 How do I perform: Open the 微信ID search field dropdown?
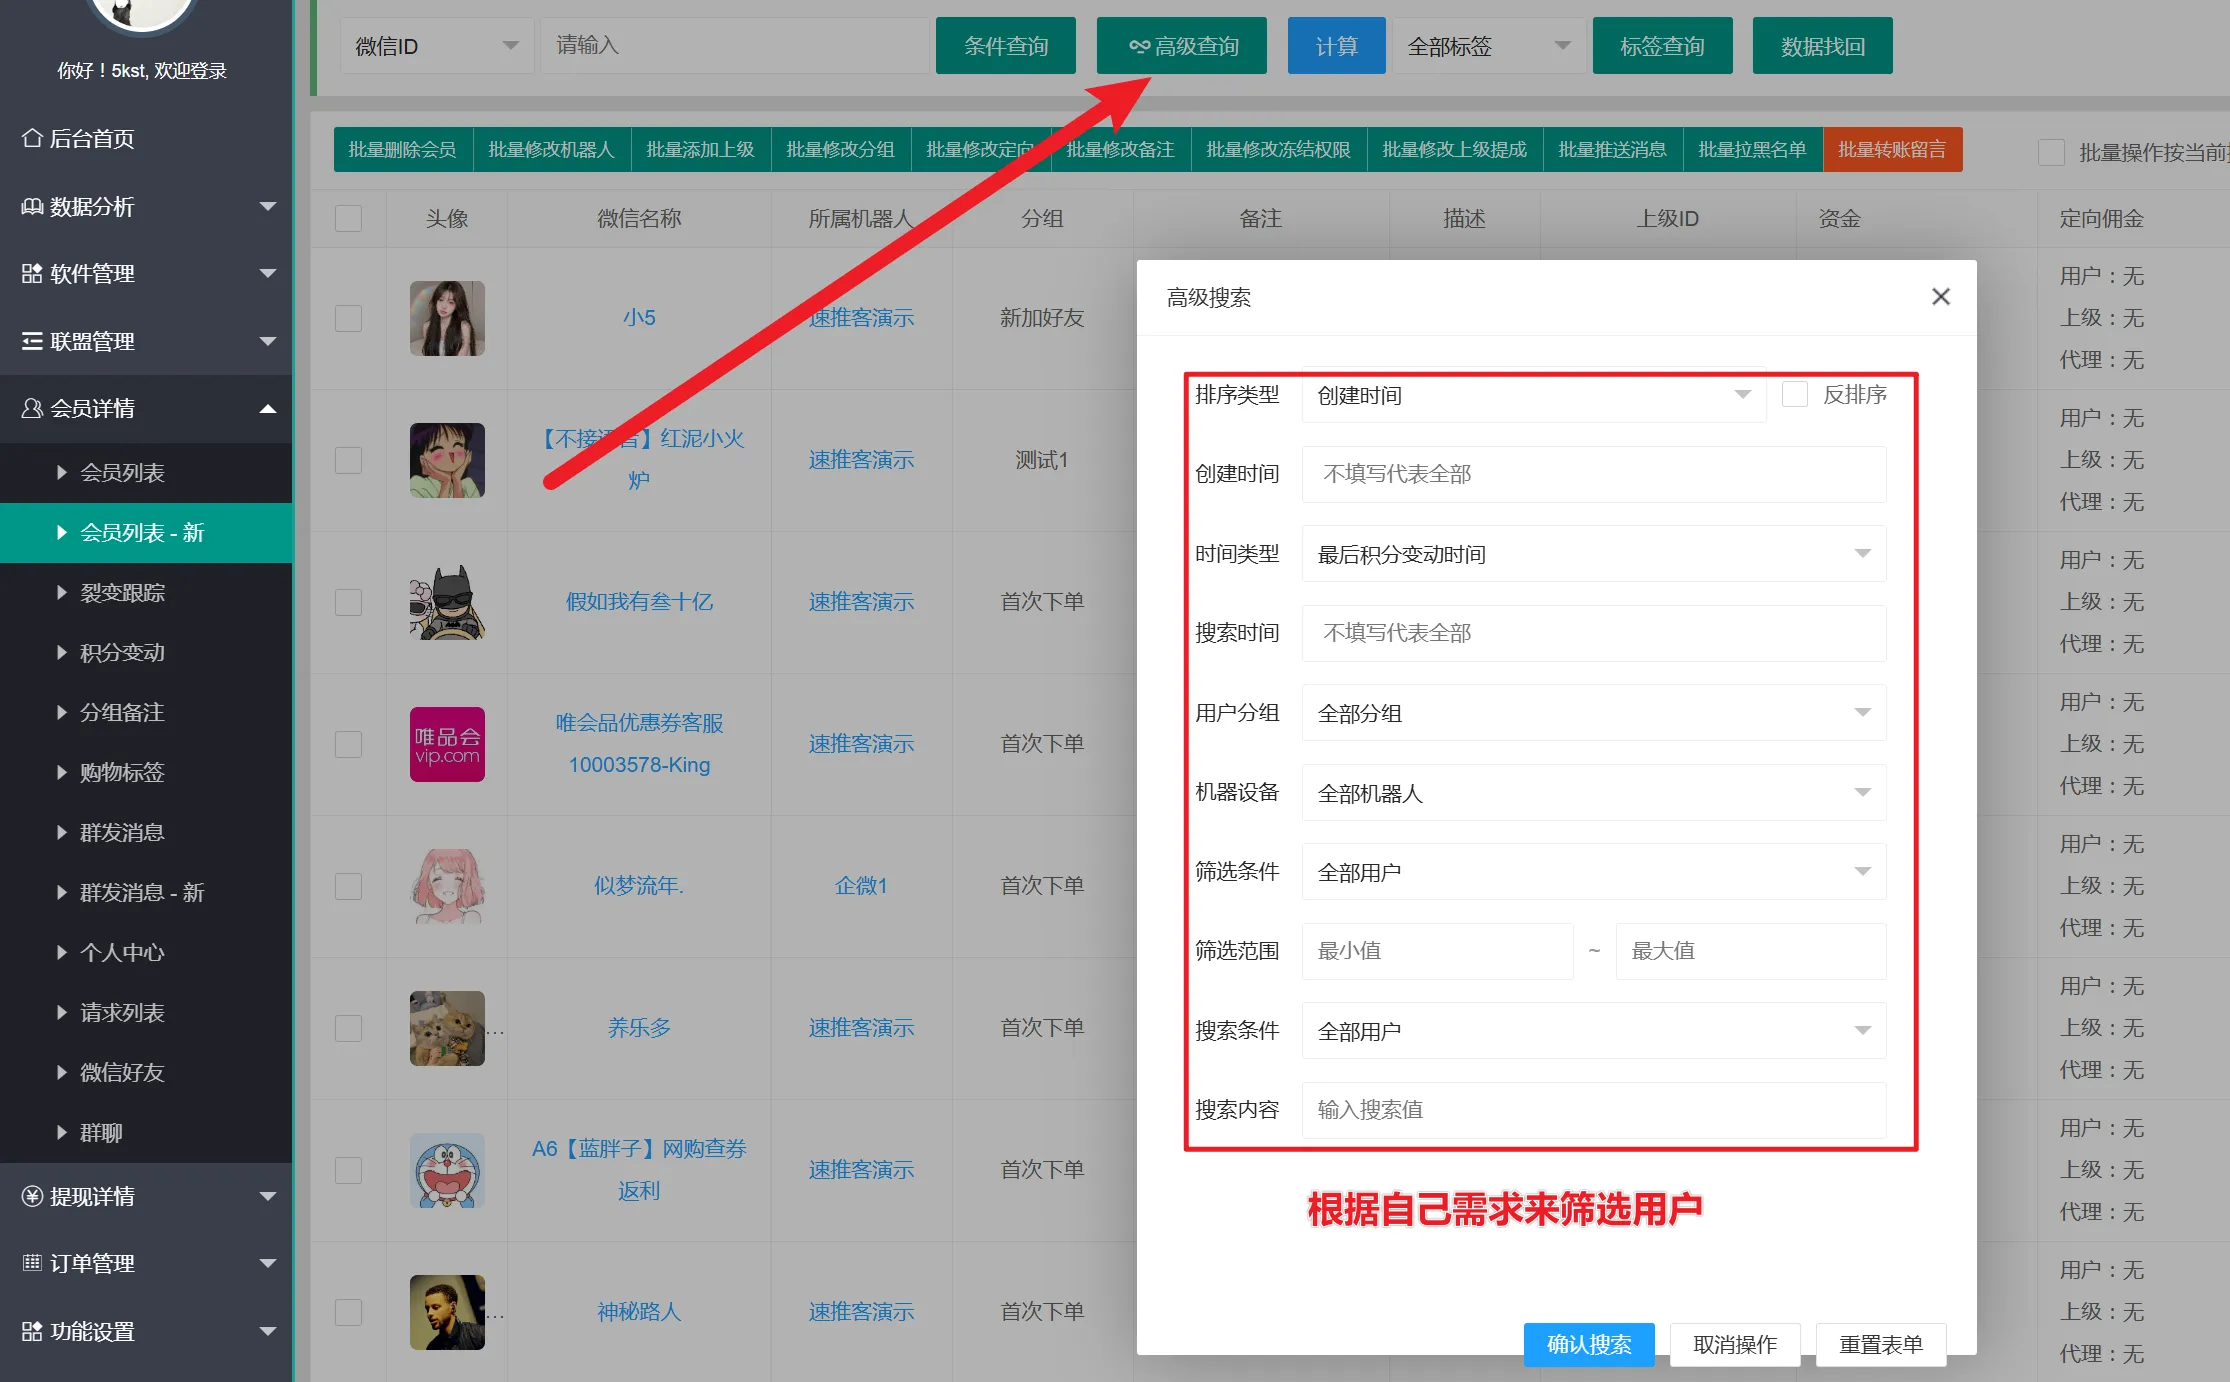(436, 46)
